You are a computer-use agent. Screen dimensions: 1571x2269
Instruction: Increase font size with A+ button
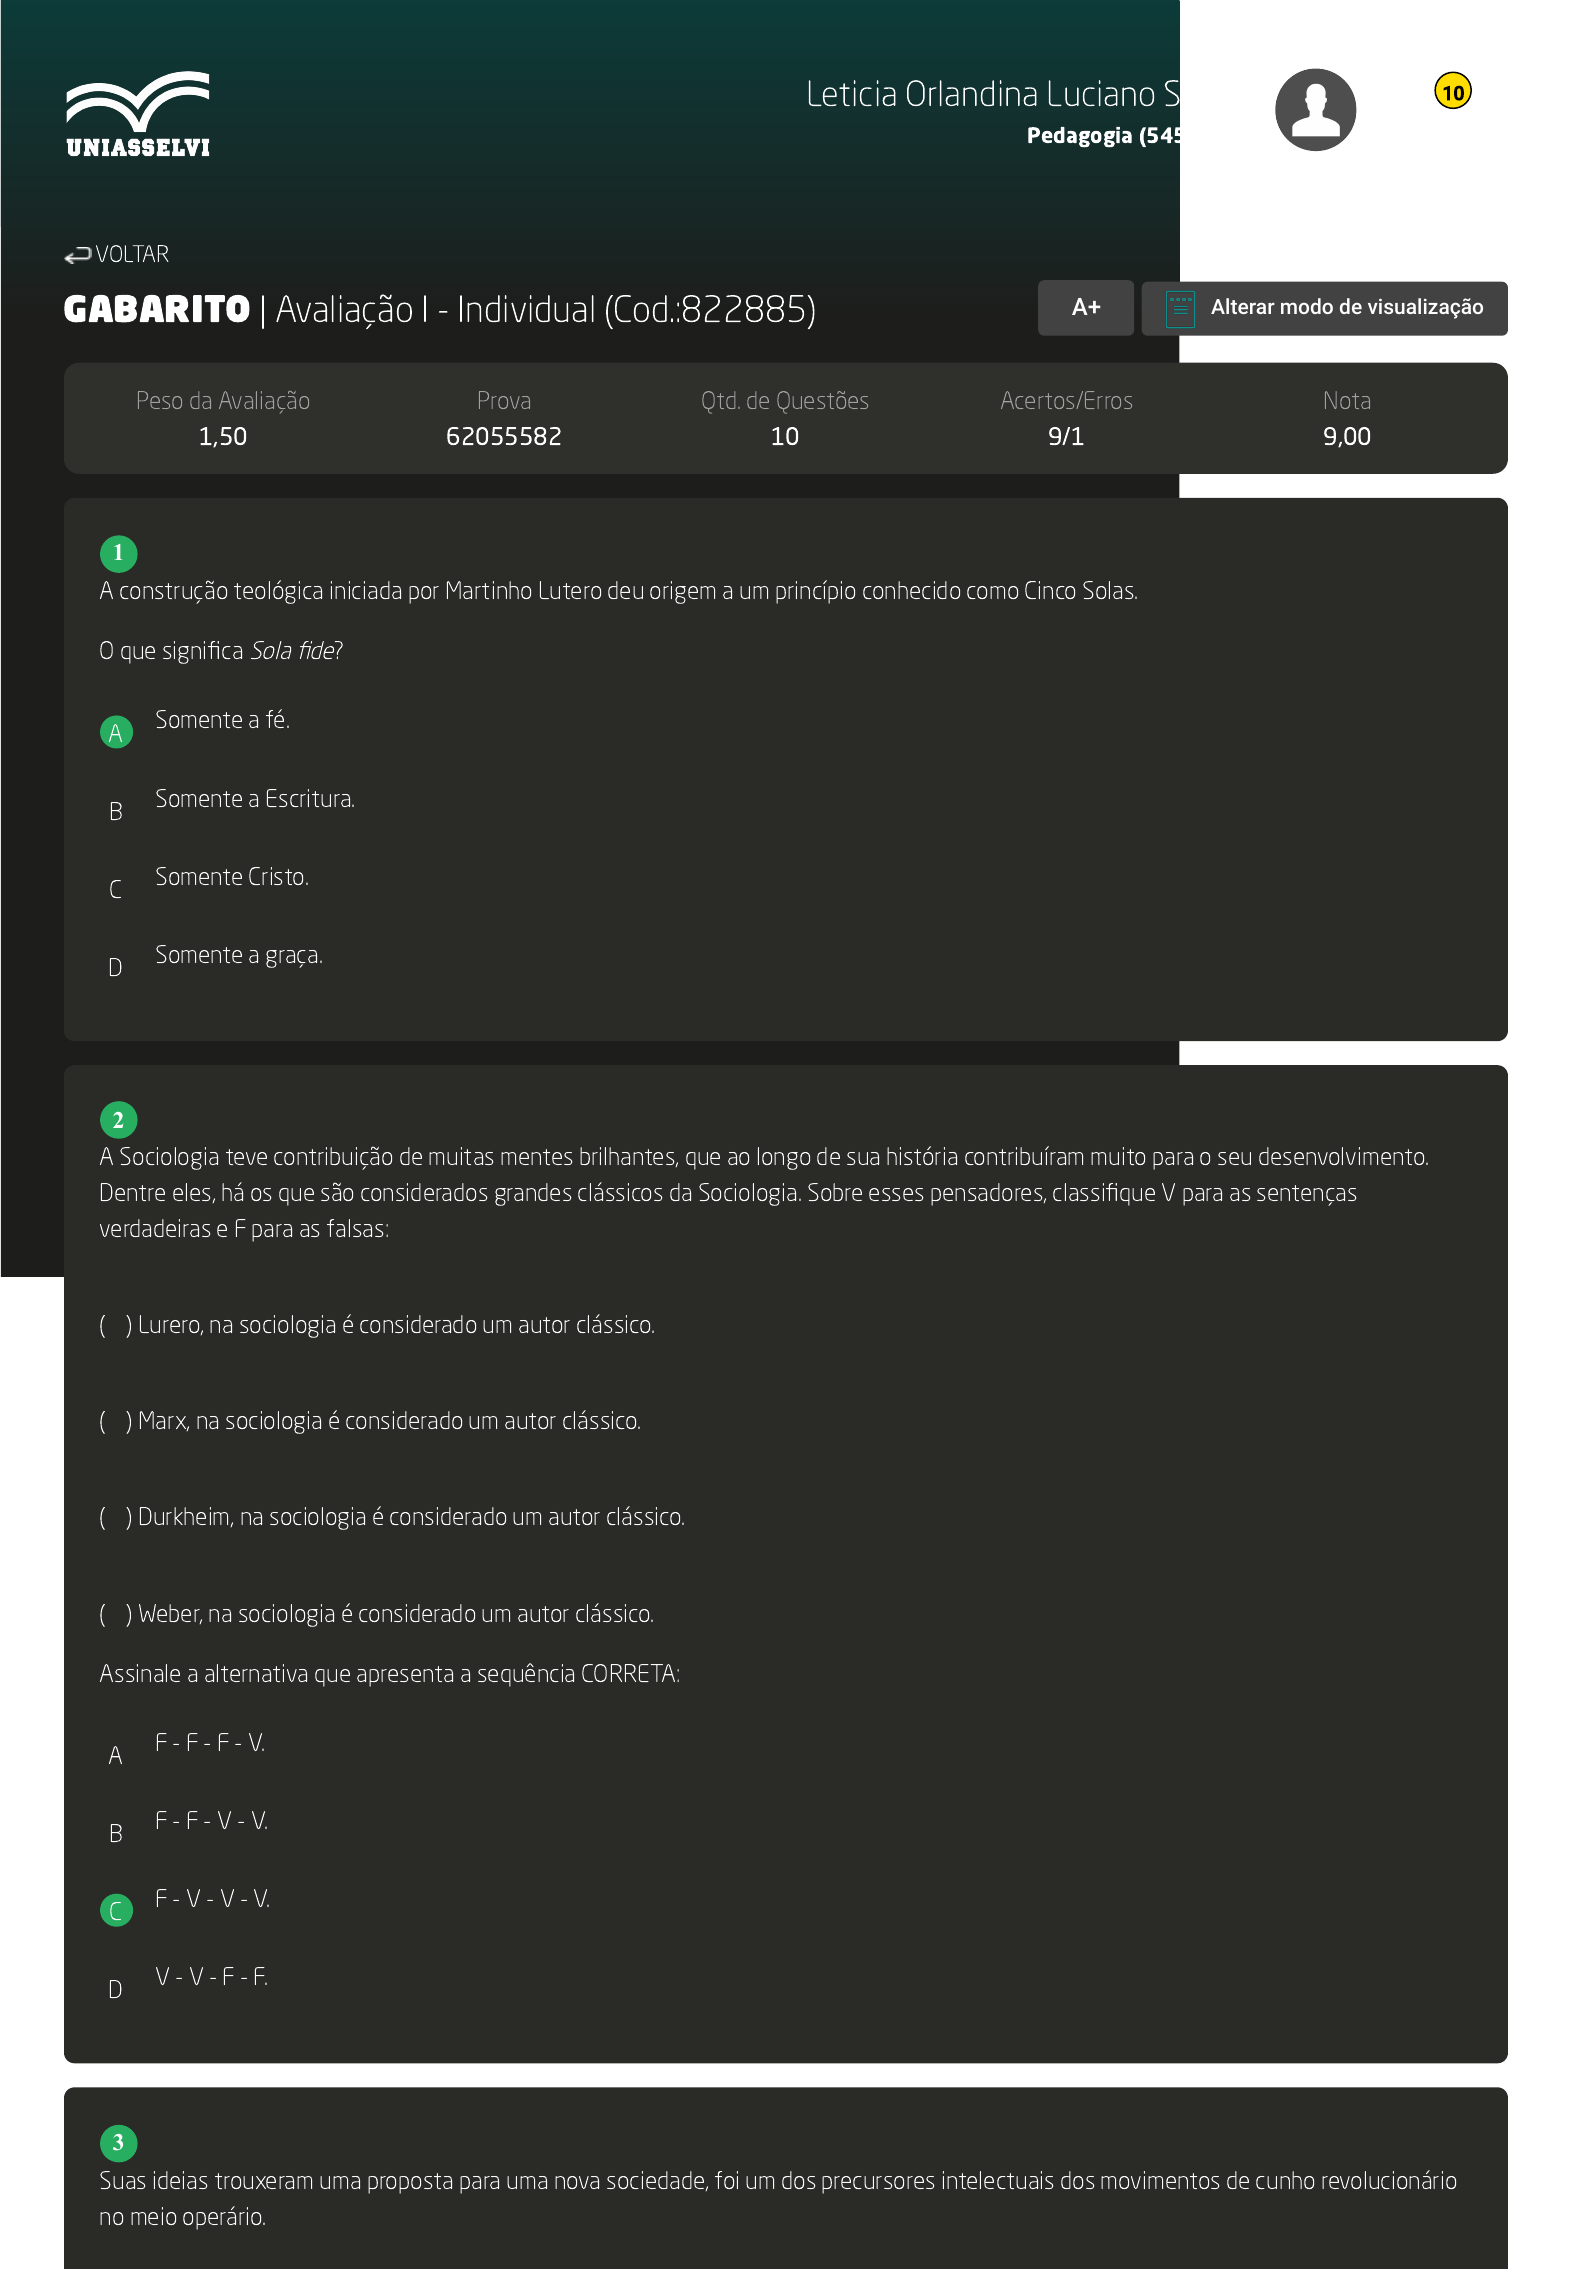click(x=1085, y=308)
